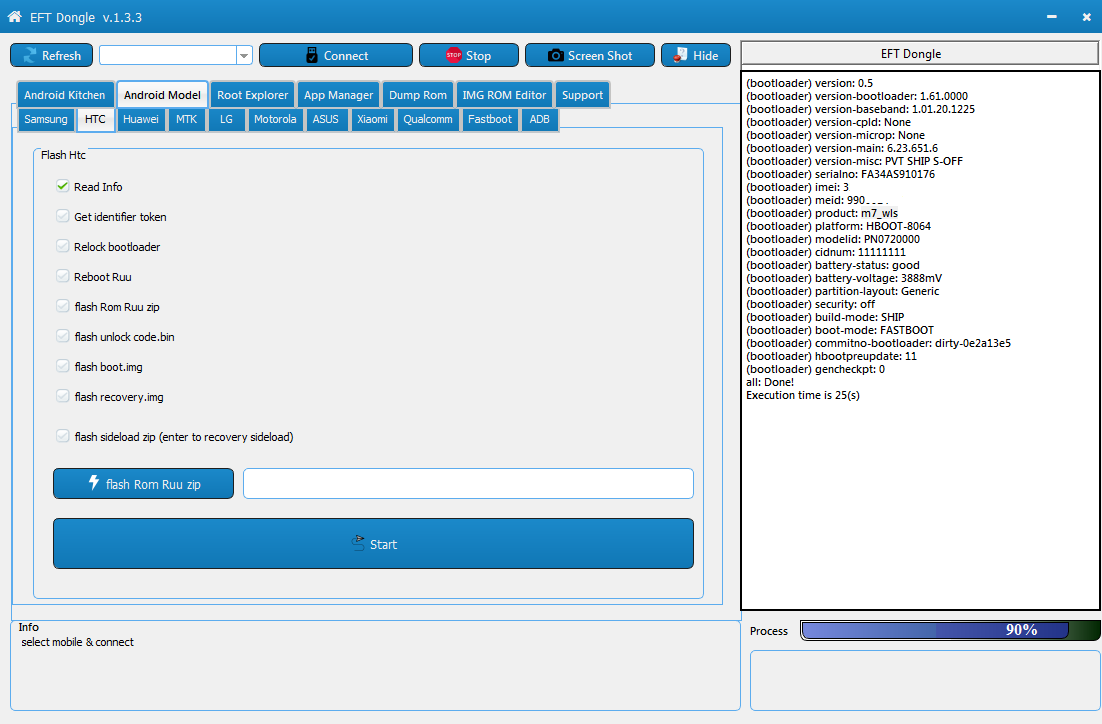Click 'version-misc: PVT SHIP S-OFF' log line
Screen dimensions: 1102x724
(x=855, y=161)
